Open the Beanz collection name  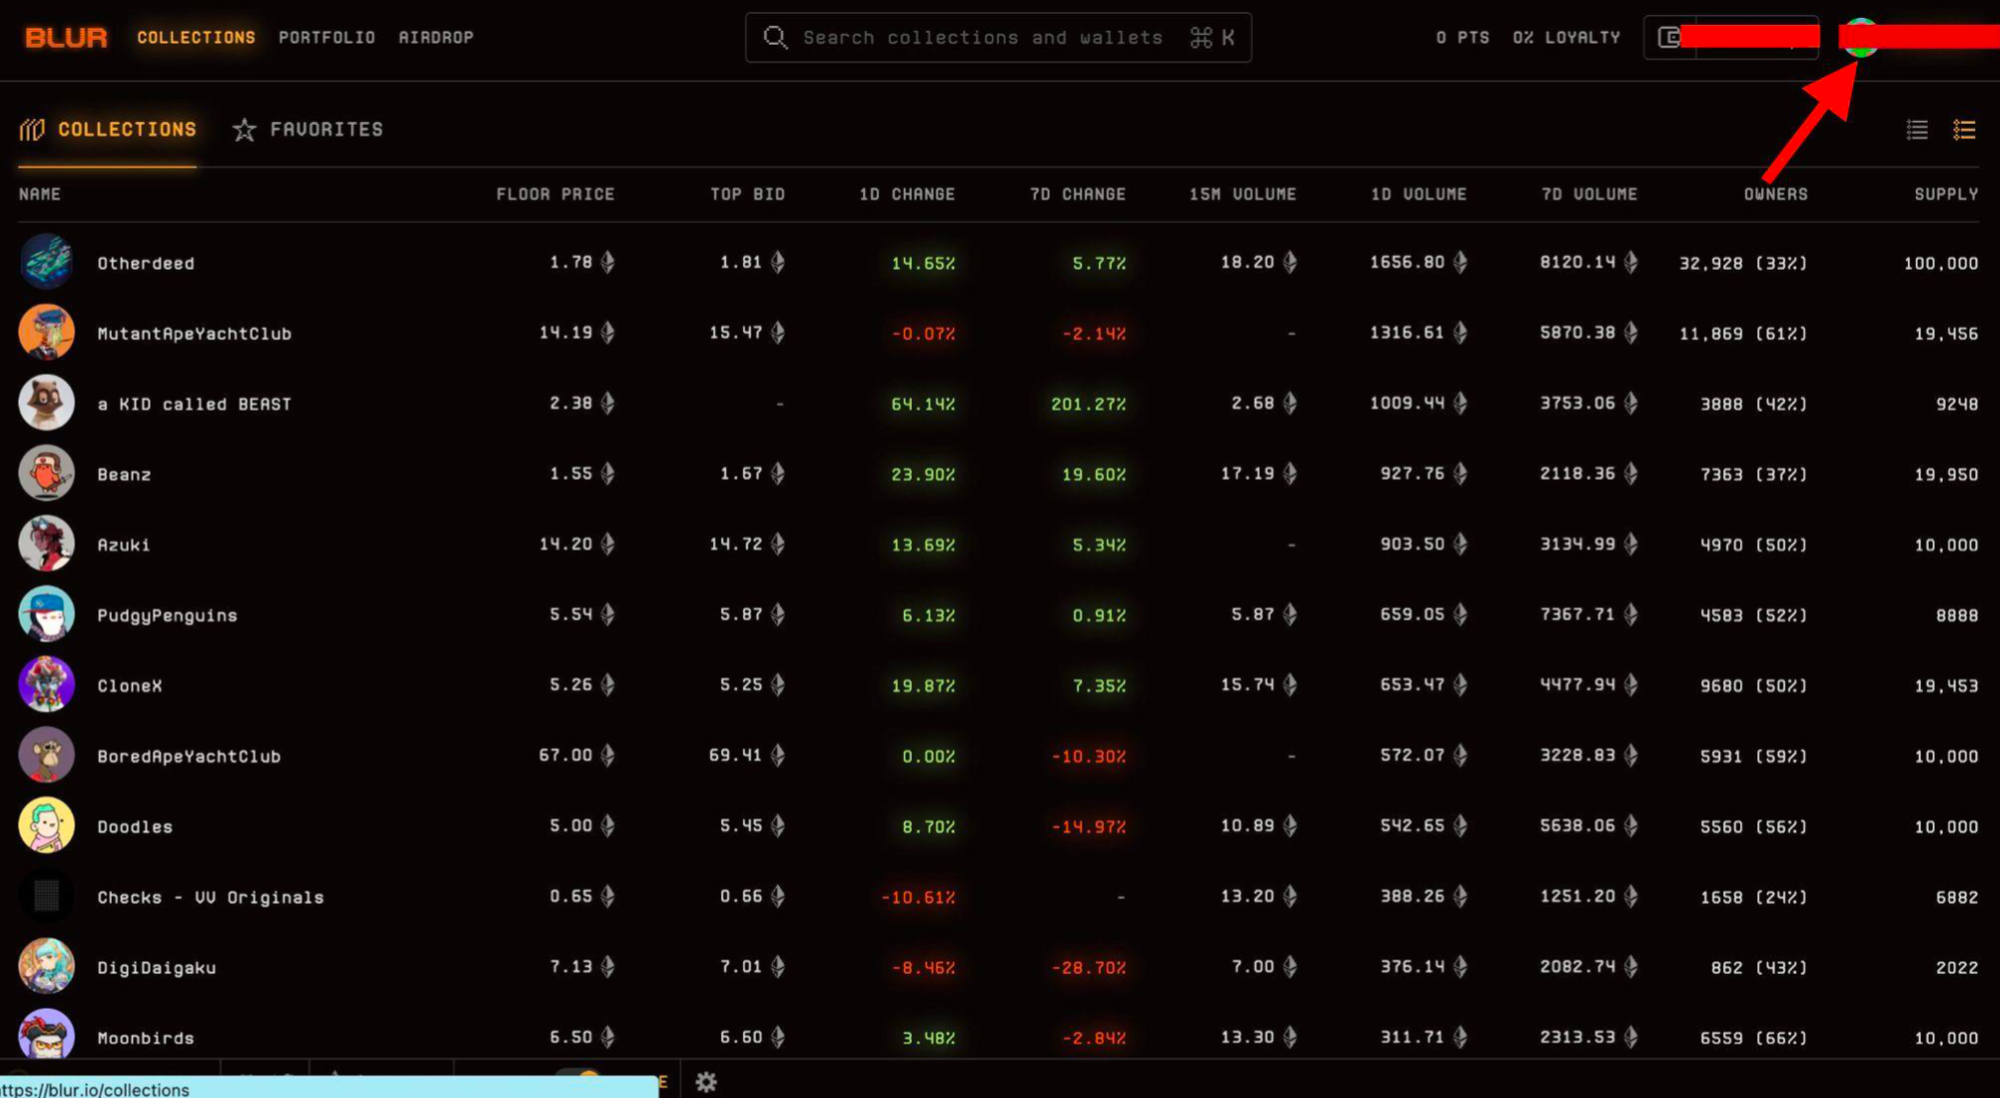point(124,474)
